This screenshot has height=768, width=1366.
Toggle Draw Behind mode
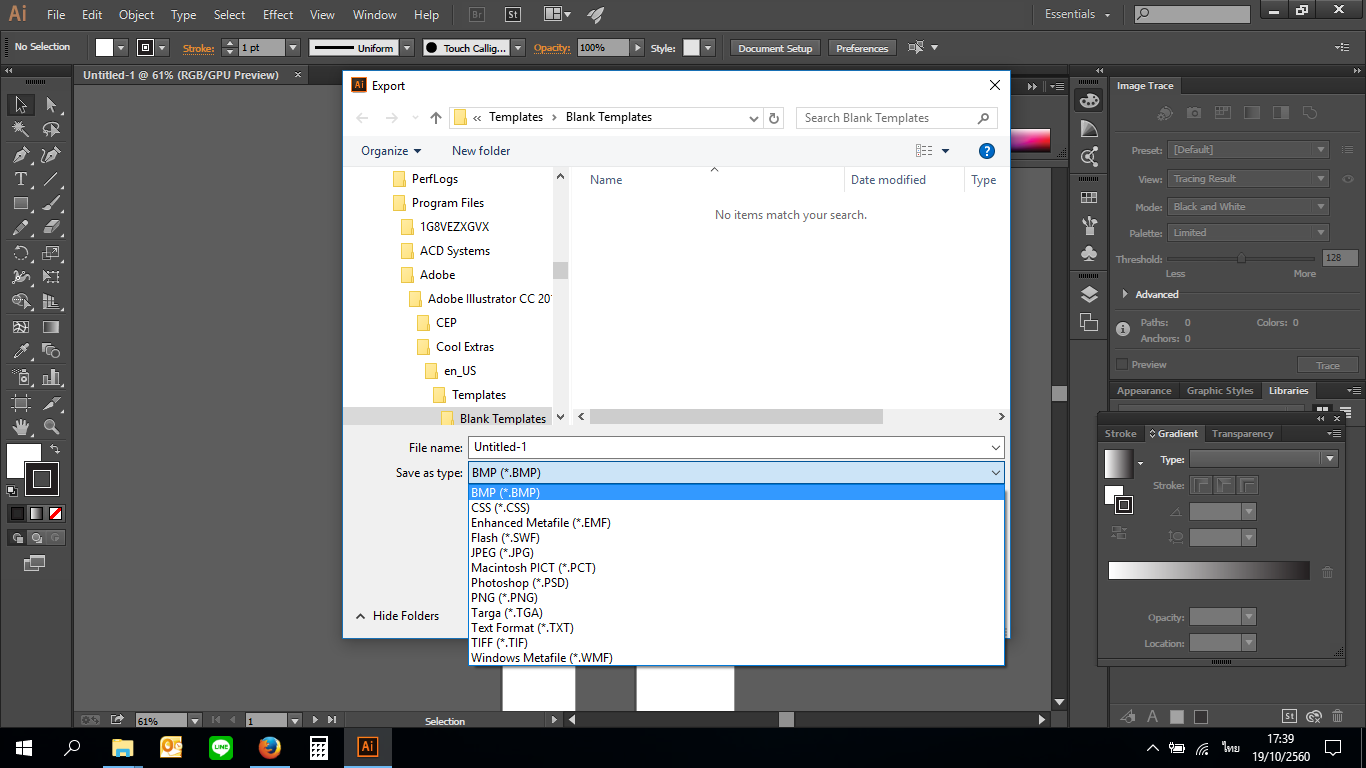coord(36,537)
